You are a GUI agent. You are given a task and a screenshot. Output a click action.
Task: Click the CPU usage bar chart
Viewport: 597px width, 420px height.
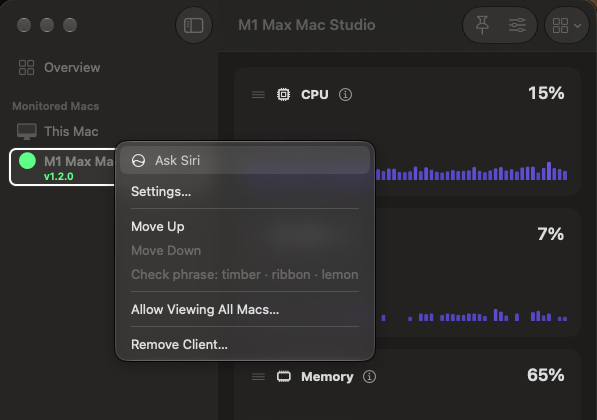tap(471, 171)
